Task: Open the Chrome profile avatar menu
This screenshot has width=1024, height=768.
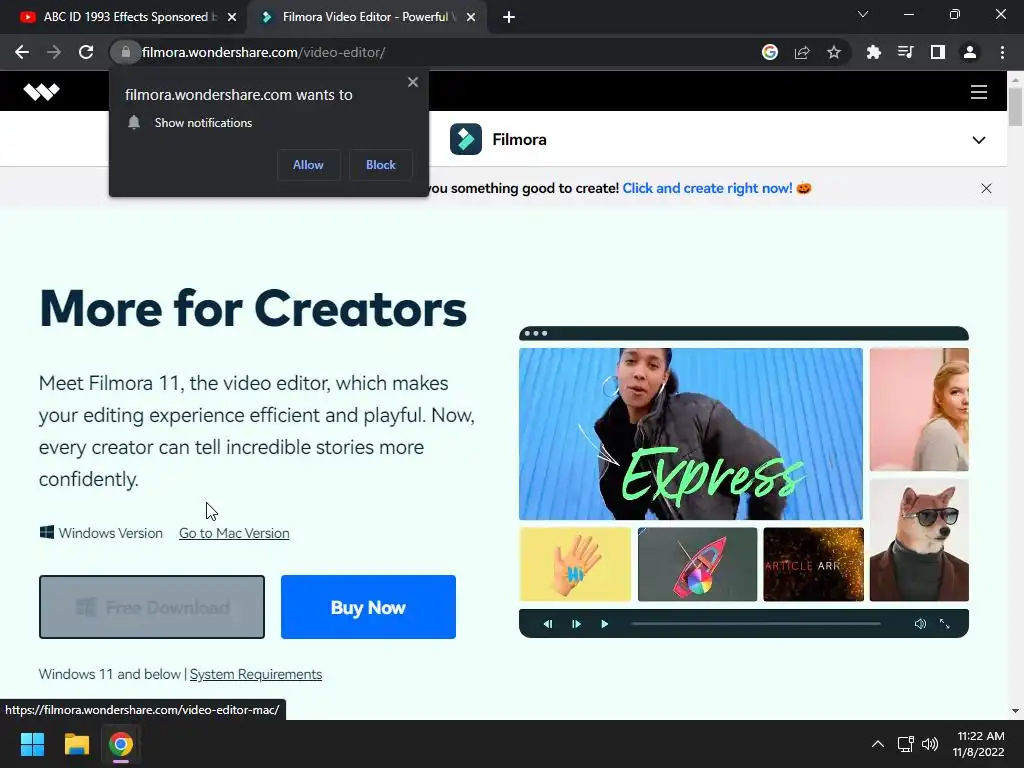Action: 970,52
